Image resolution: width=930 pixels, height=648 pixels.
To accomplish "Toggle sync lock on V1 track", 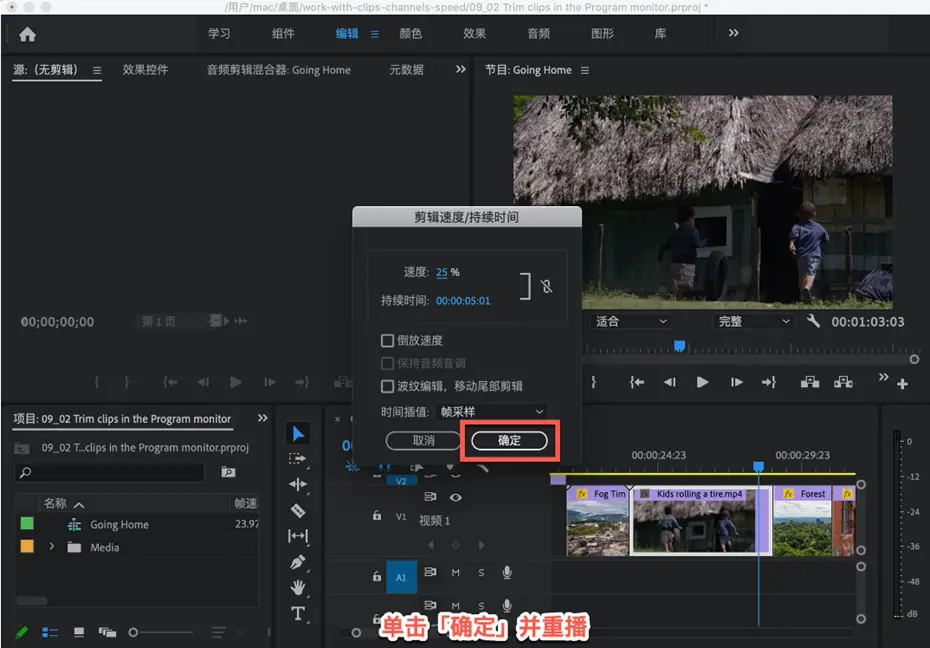I will (x=431, y=497).
